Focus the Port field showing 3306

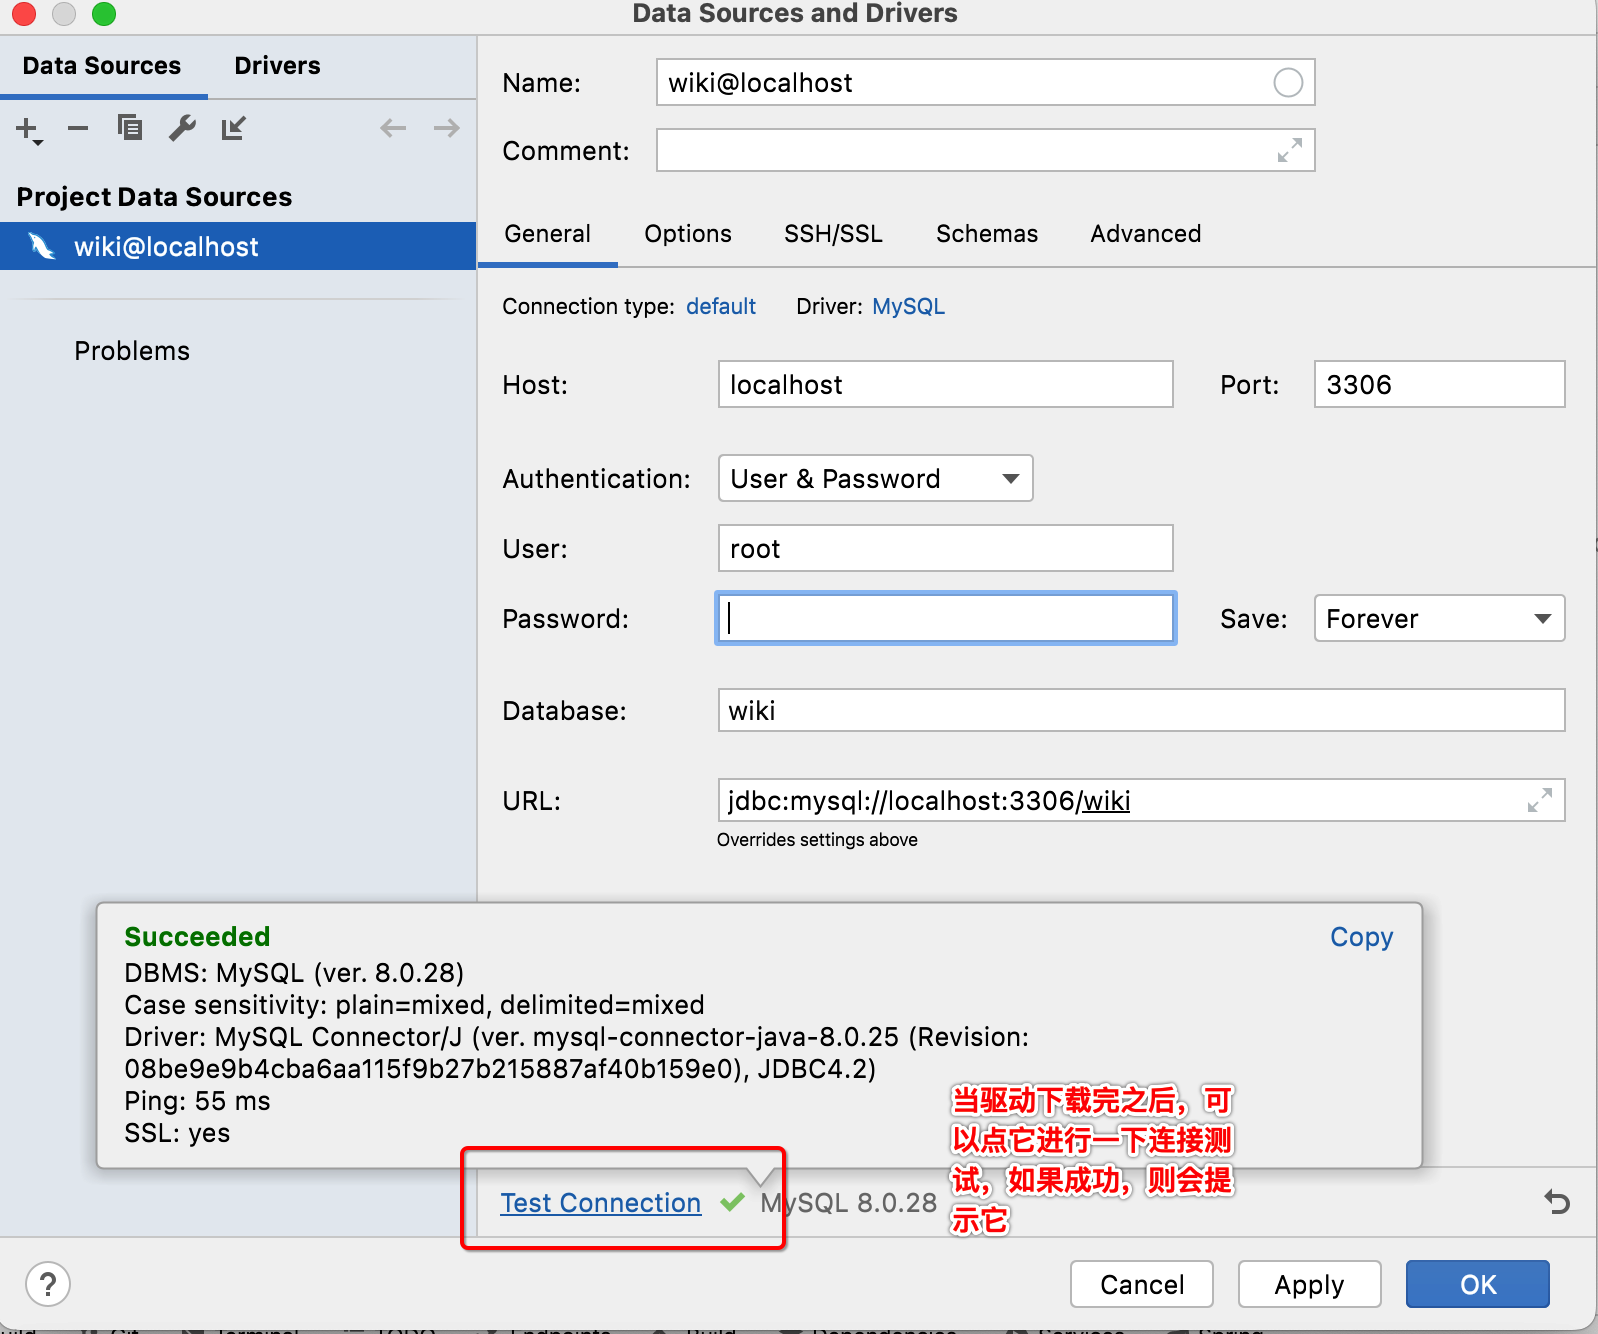[1439, 384]
